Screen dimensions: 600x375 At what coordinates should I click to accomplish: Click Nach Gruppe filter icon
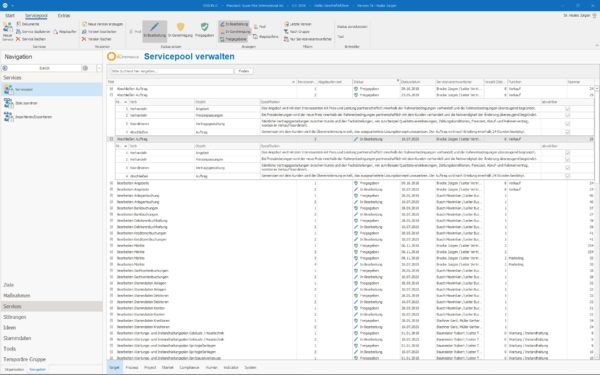tap(297, 32)
